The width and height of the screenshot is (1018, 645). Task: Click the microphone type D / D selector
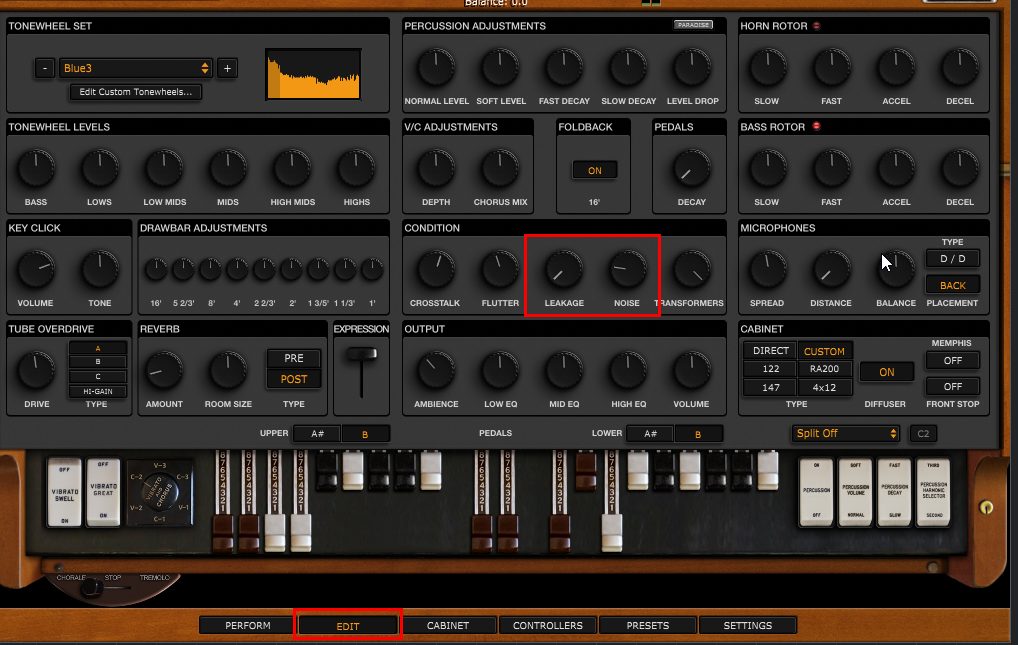point(952,259)
